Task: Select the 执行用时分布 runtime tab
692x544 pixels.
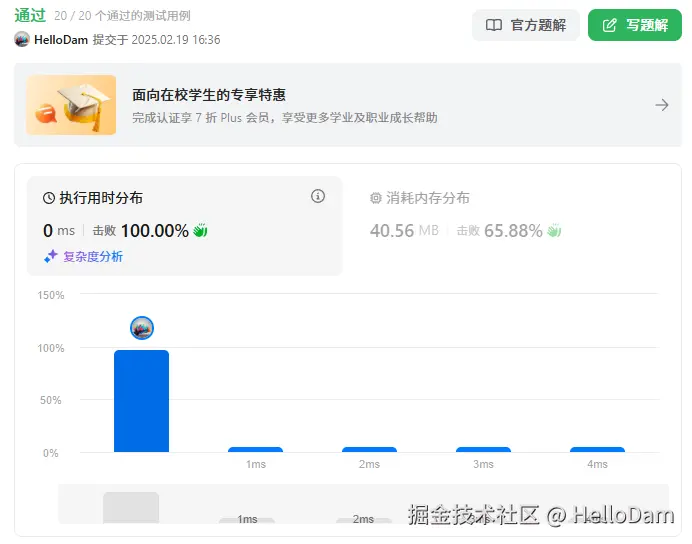Action: [184, 226]
